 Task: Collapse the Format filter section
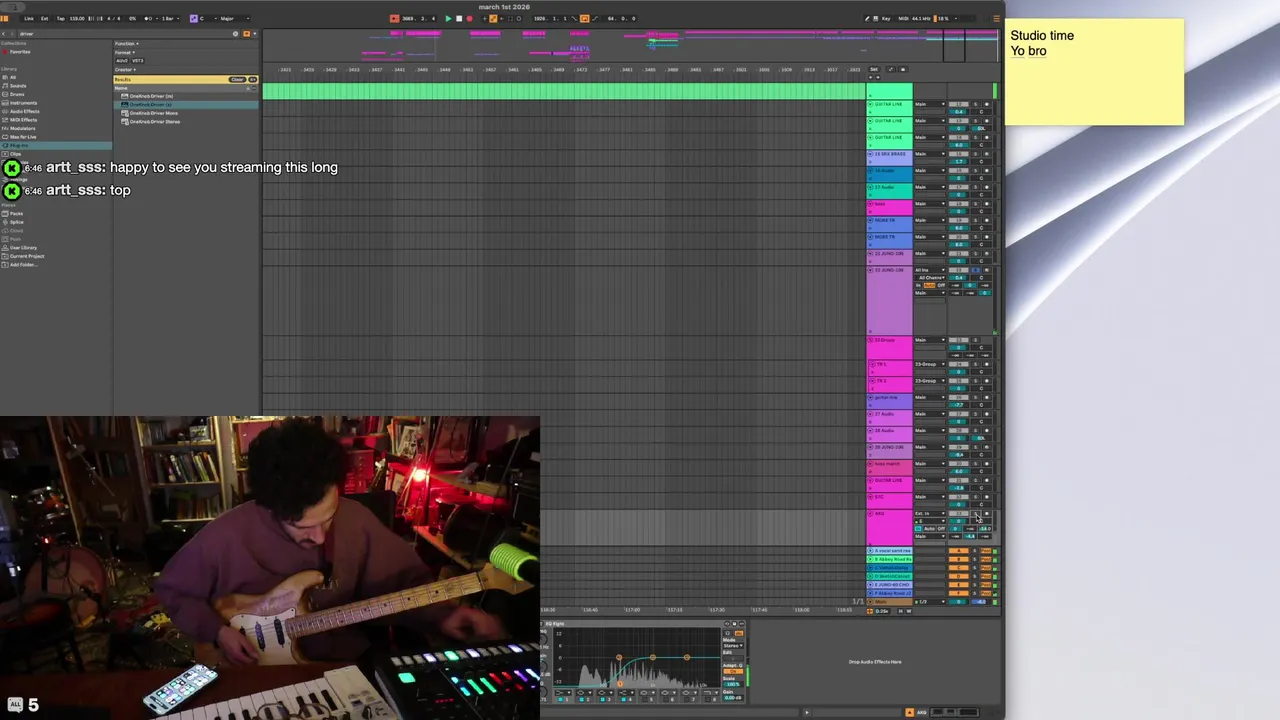(x=125, y=53)
